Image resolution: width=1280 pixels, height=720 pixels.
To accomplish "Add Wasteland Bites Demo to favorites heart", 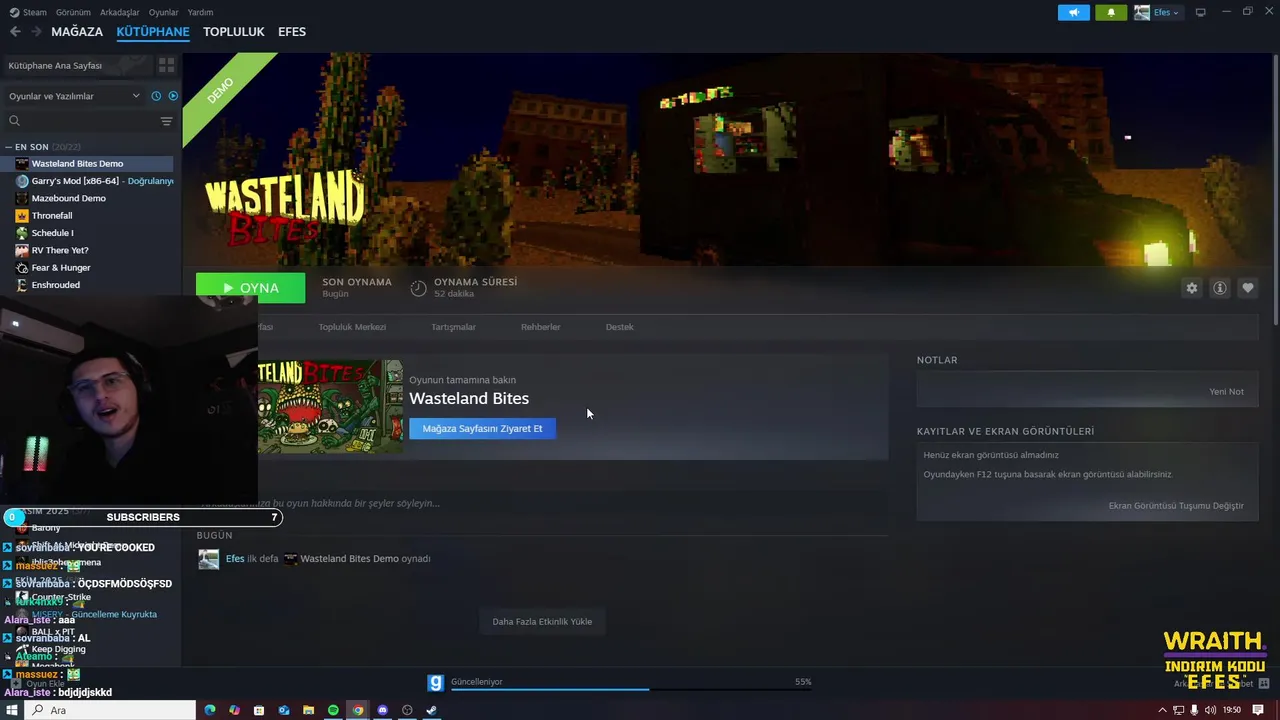I will (x=1248, y=288).
